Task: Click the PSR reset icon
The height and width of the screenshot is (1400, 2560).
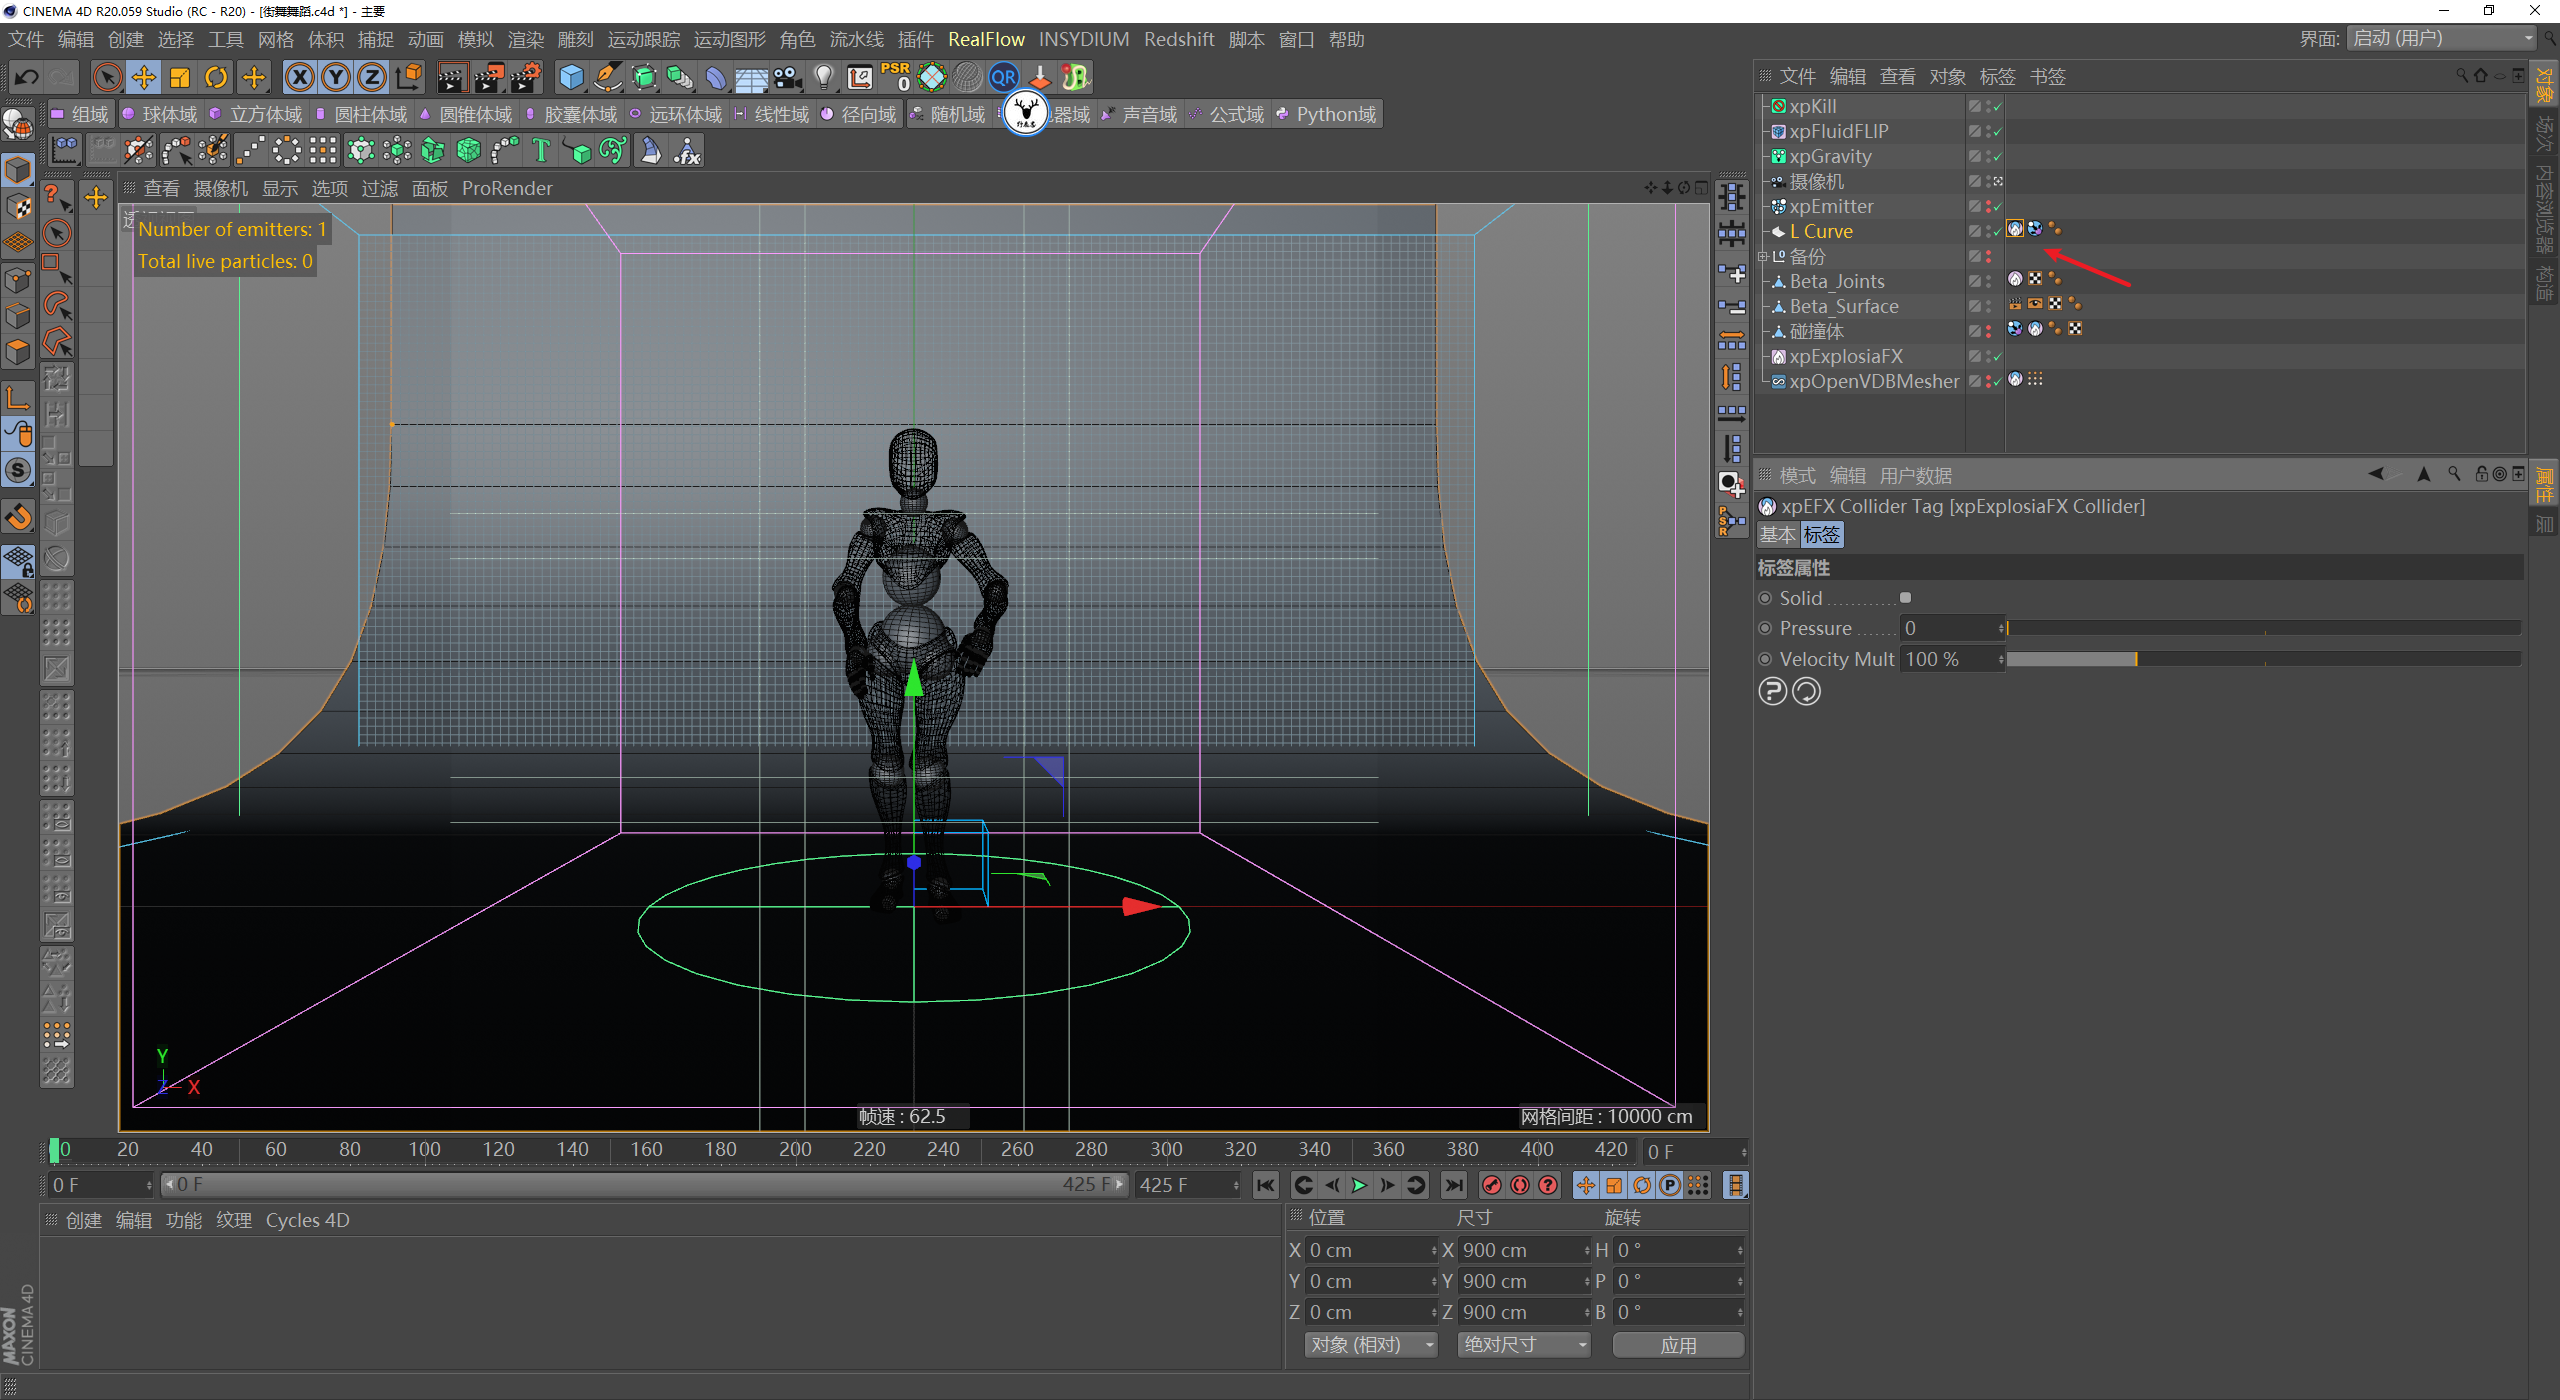Action: 895,77
